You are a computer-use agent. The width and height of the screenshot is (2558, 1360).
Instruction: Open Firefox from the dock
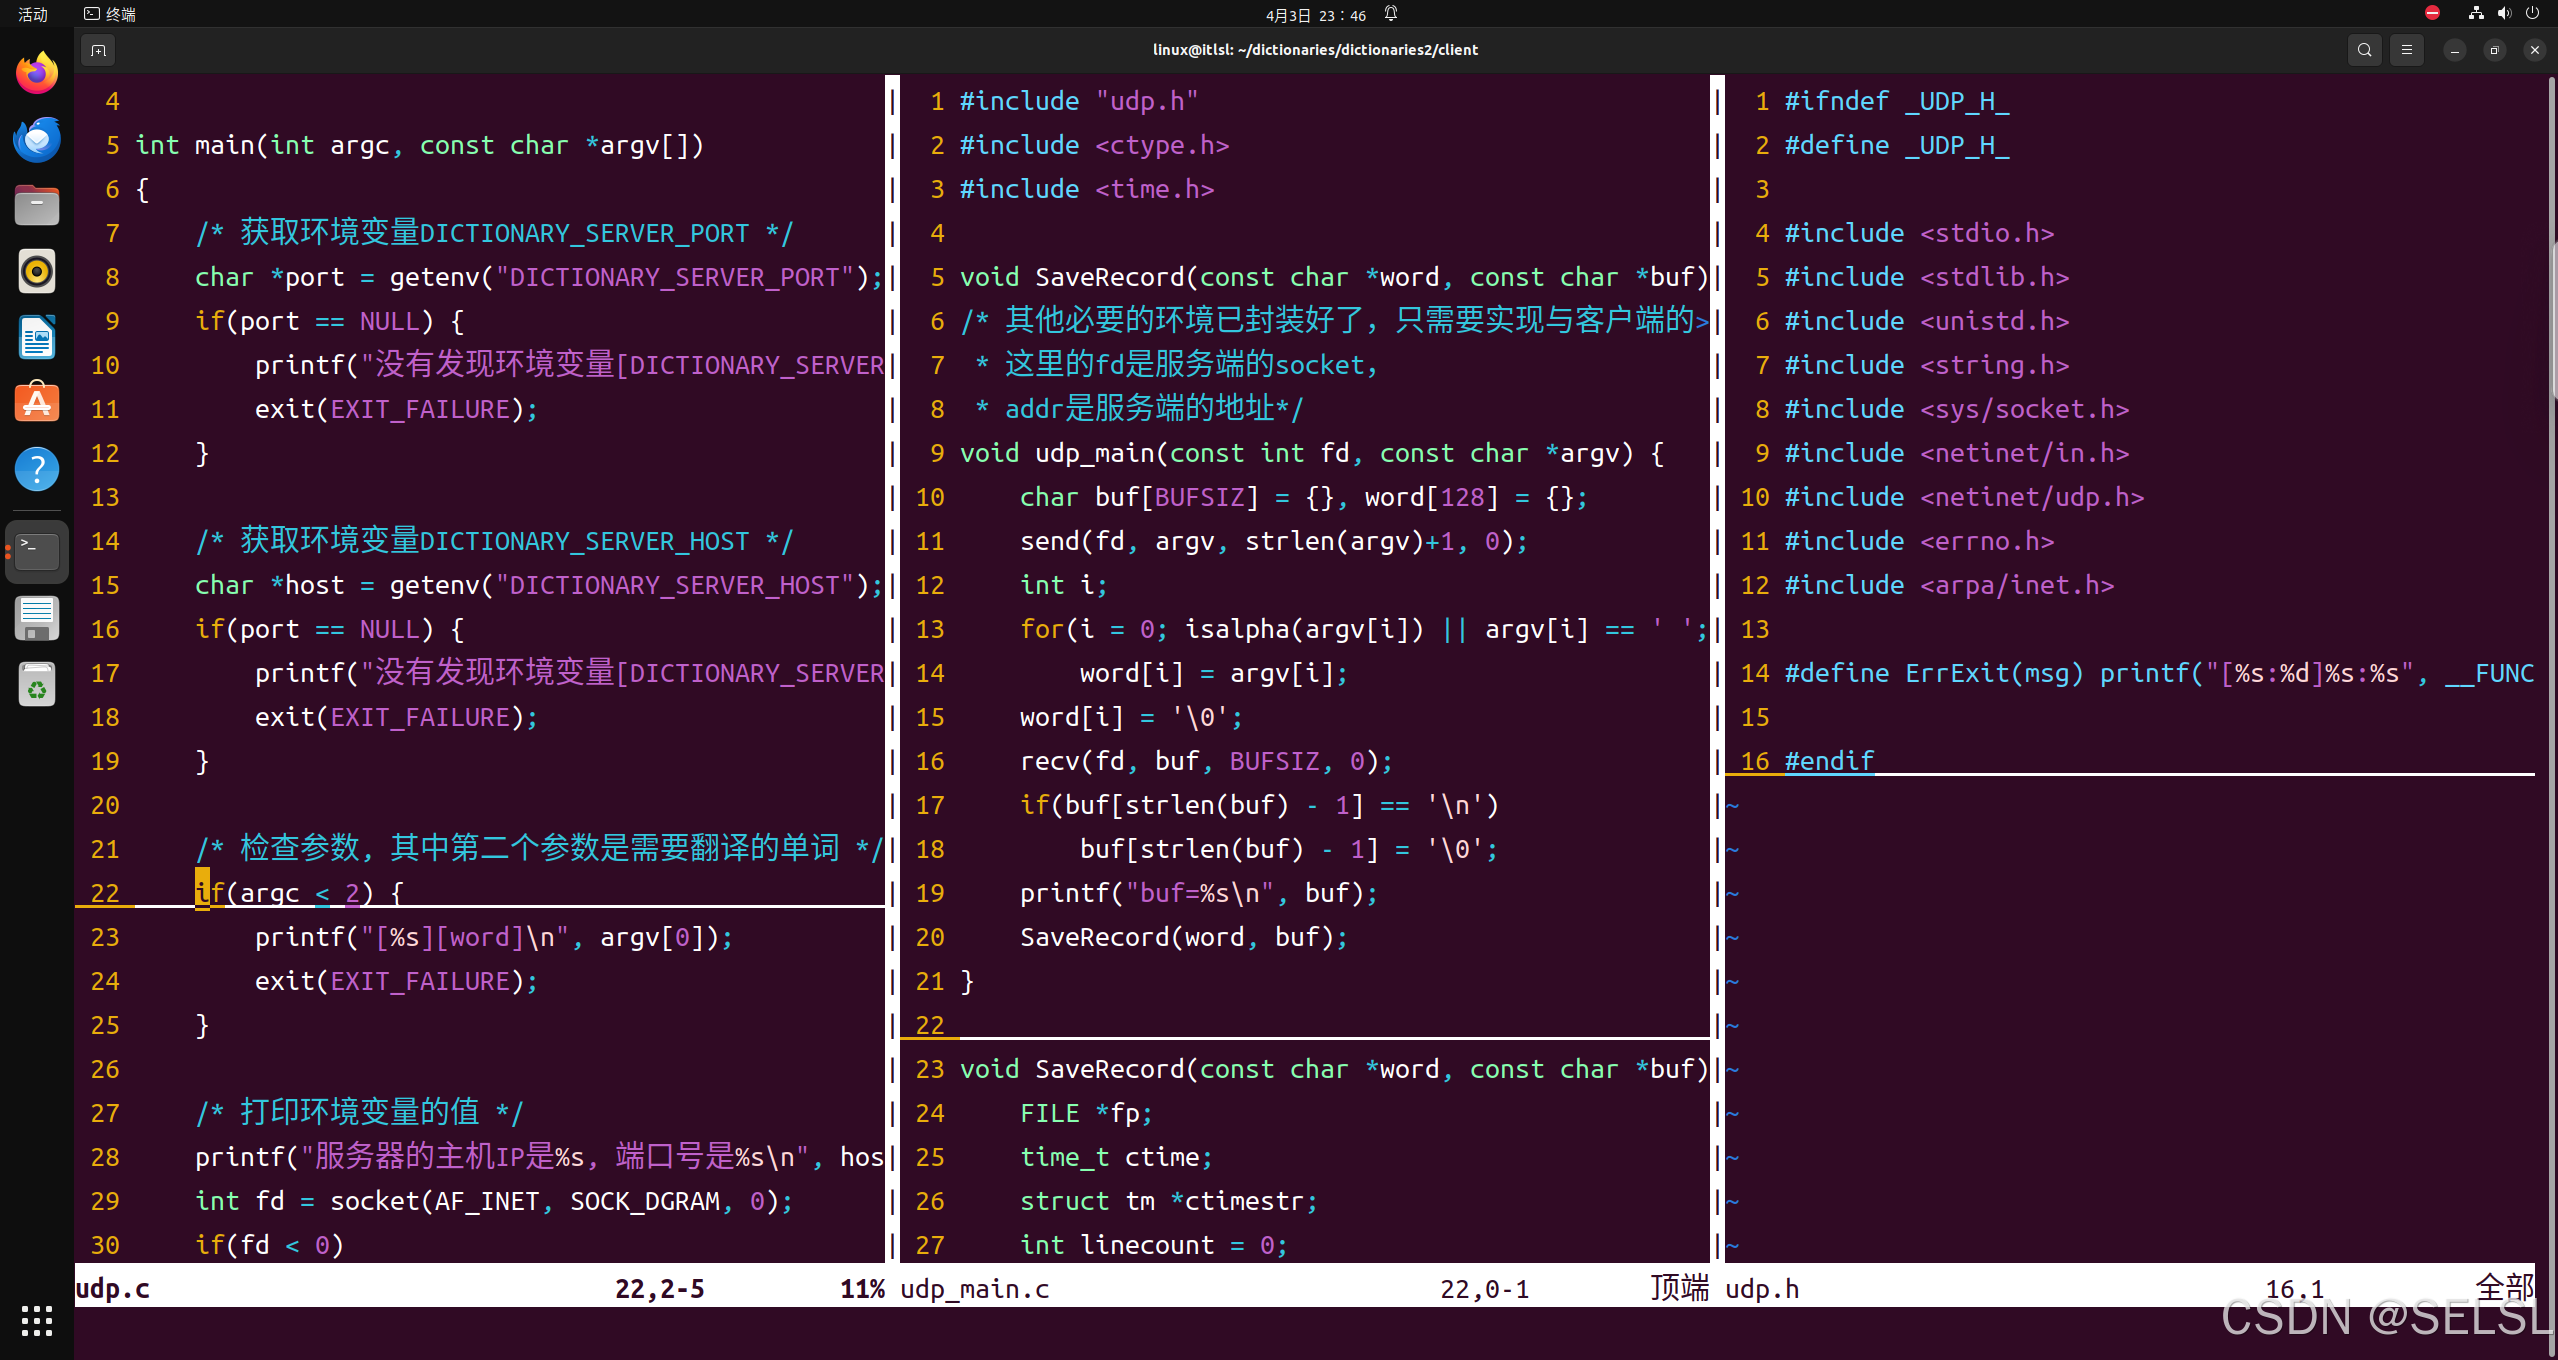[x=36, y=72]
